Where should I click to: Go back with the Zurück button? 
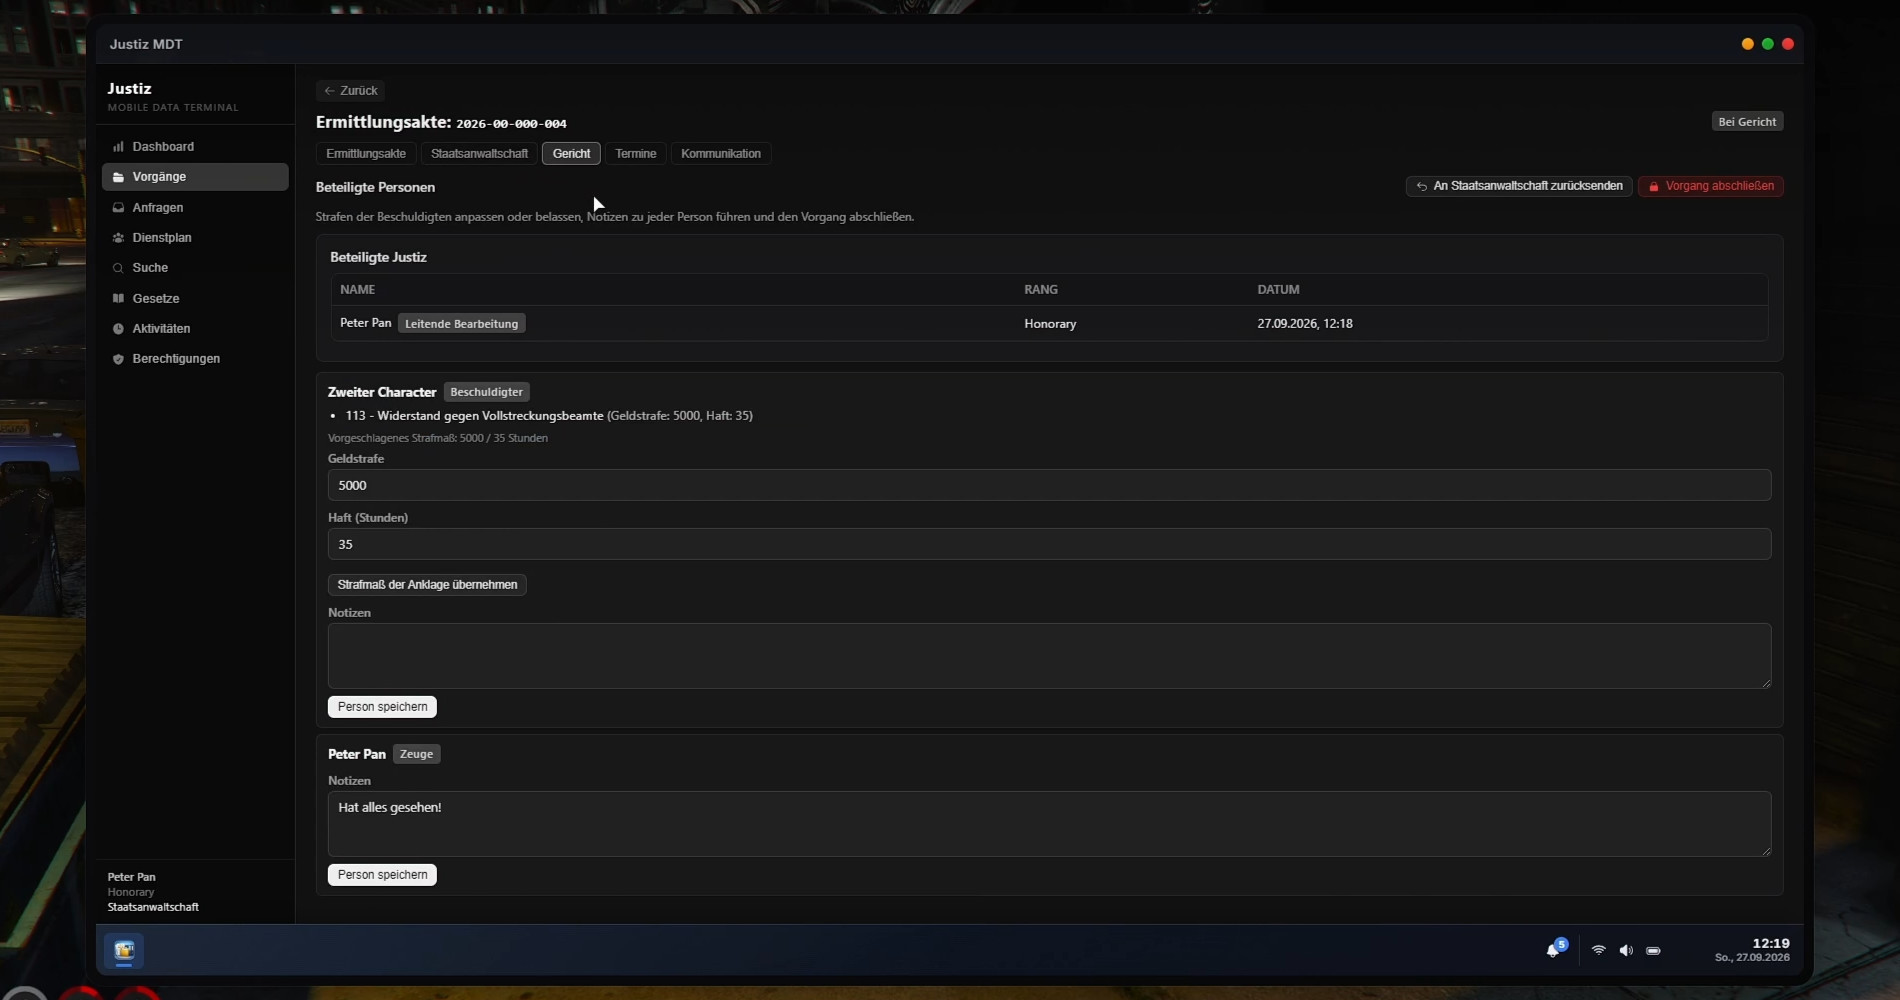coord(350,90)
